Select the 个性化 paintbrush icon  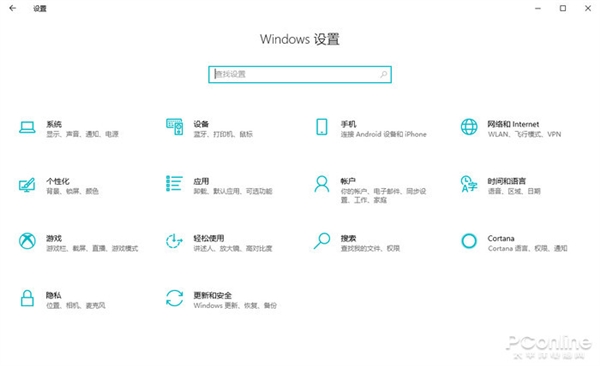27,185
